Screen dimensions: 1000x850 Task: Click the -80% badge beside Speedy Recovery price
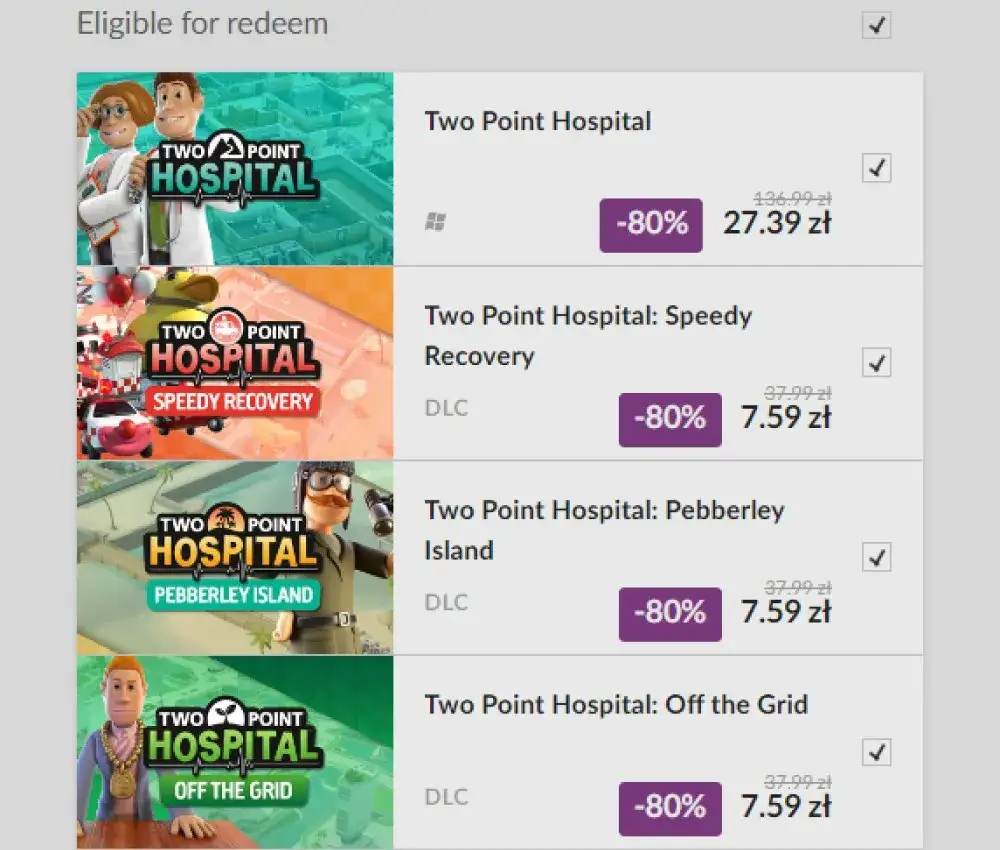pos(669,419)
